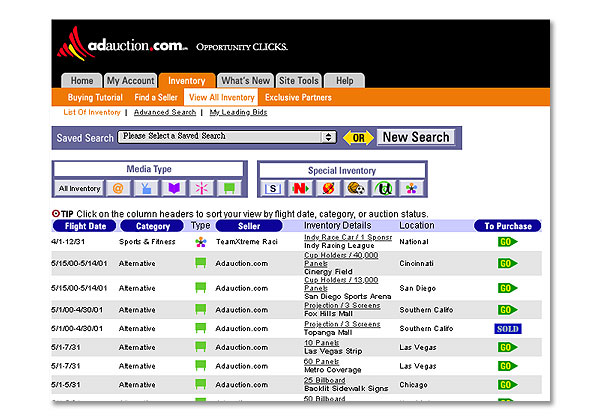Screen dimensions: 600x418
Task: Filter by online media at-sign icon
Action: tap(118, 188)
